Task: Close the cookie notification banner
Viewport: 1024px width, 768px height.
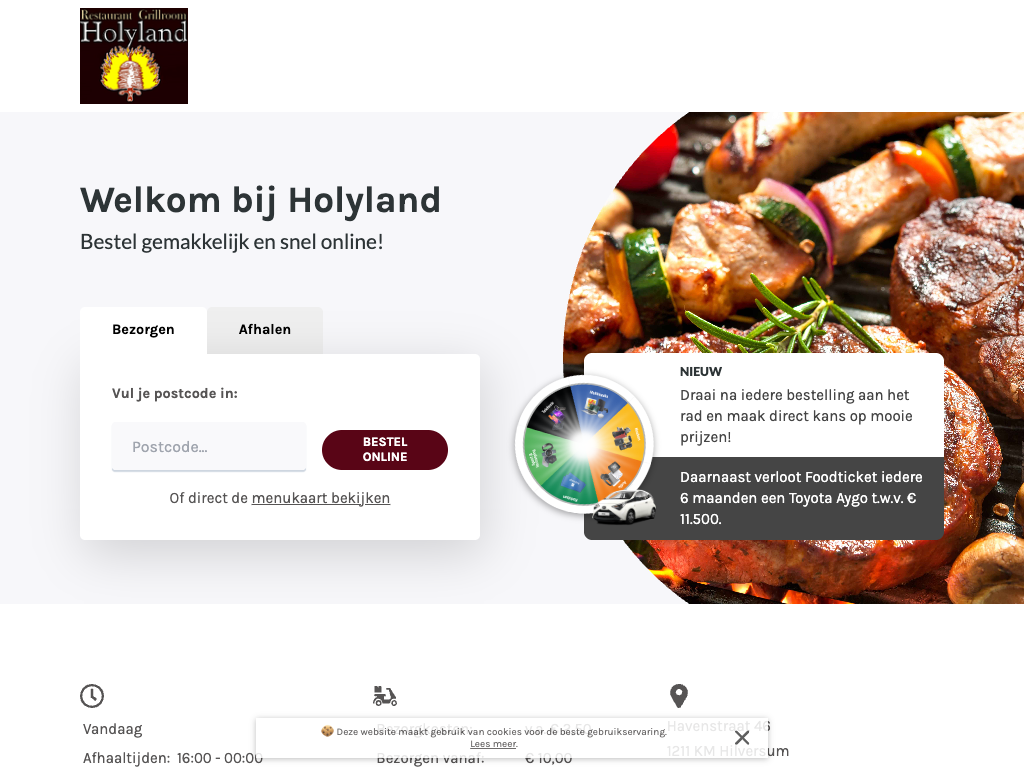Action: click(x=742, y=738)
